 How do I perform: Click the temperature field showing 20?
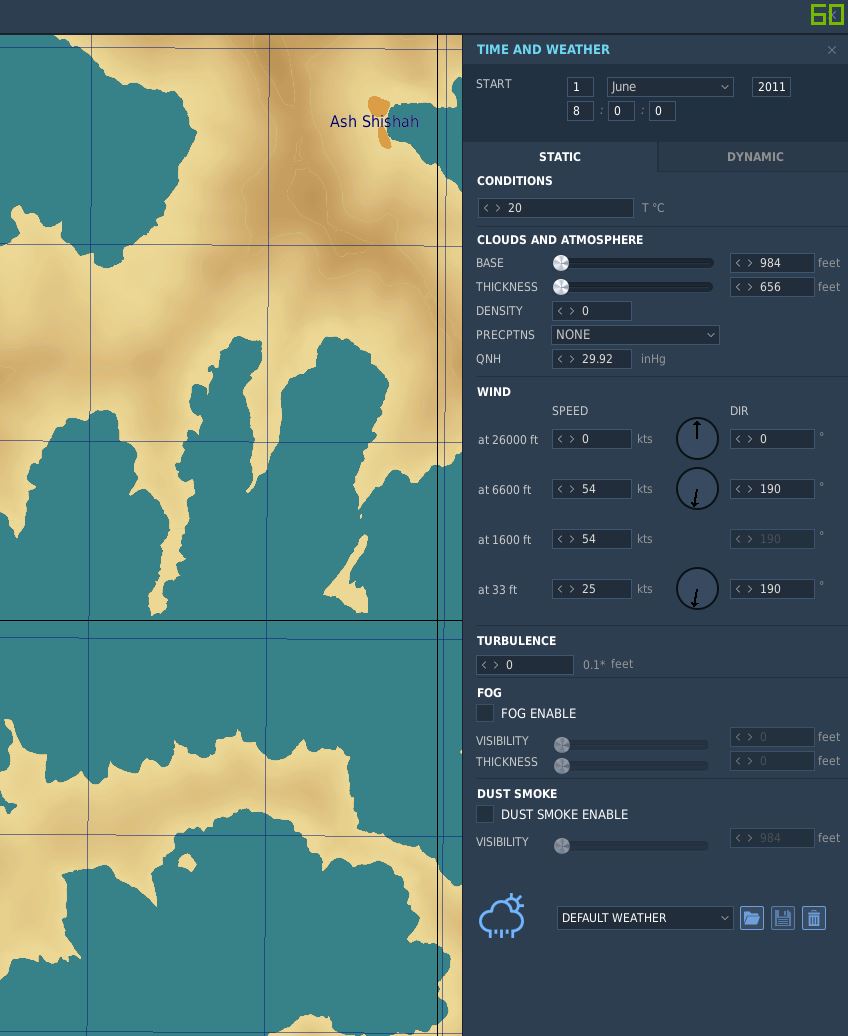(555, 208)
